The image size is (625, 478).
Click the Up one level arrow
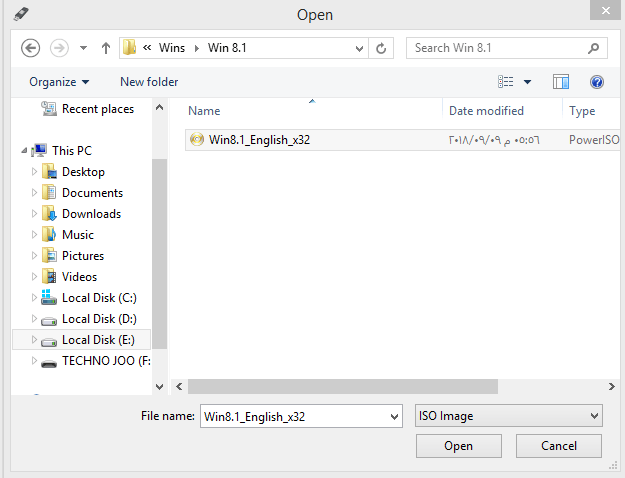point(106,48)
